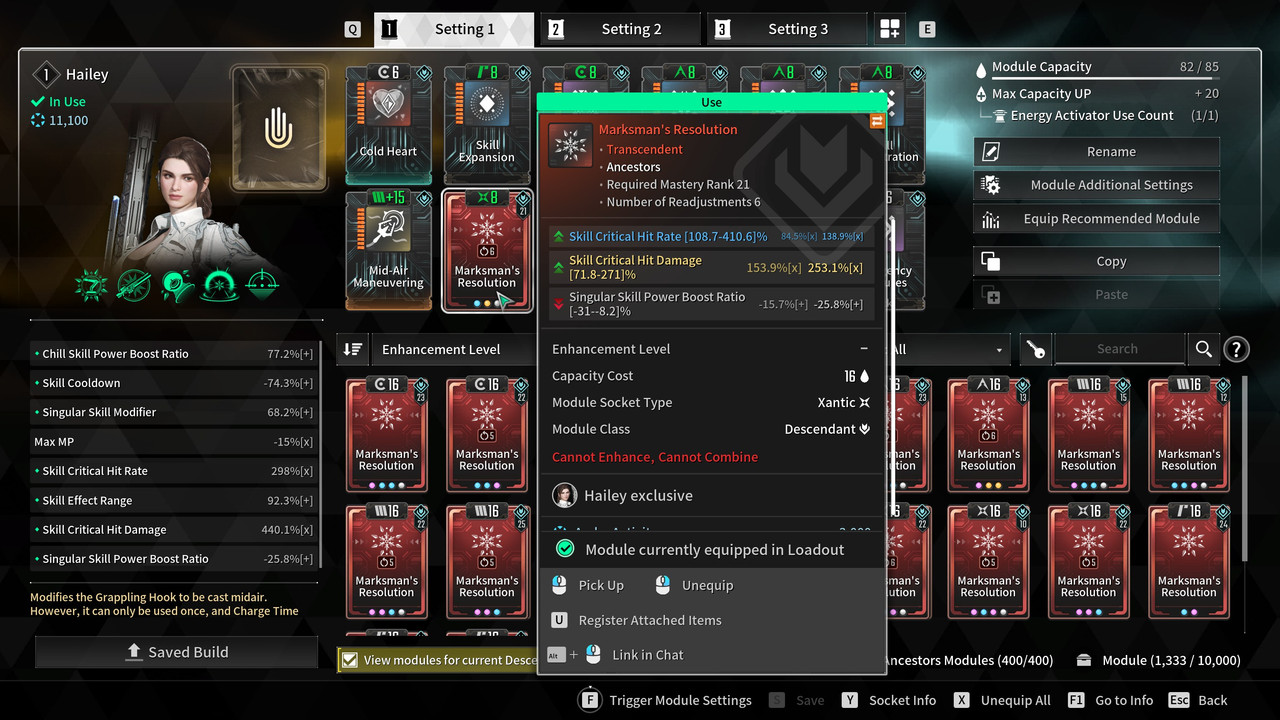
Task: Click the Max MP stat row
Action: pos(175,442)
